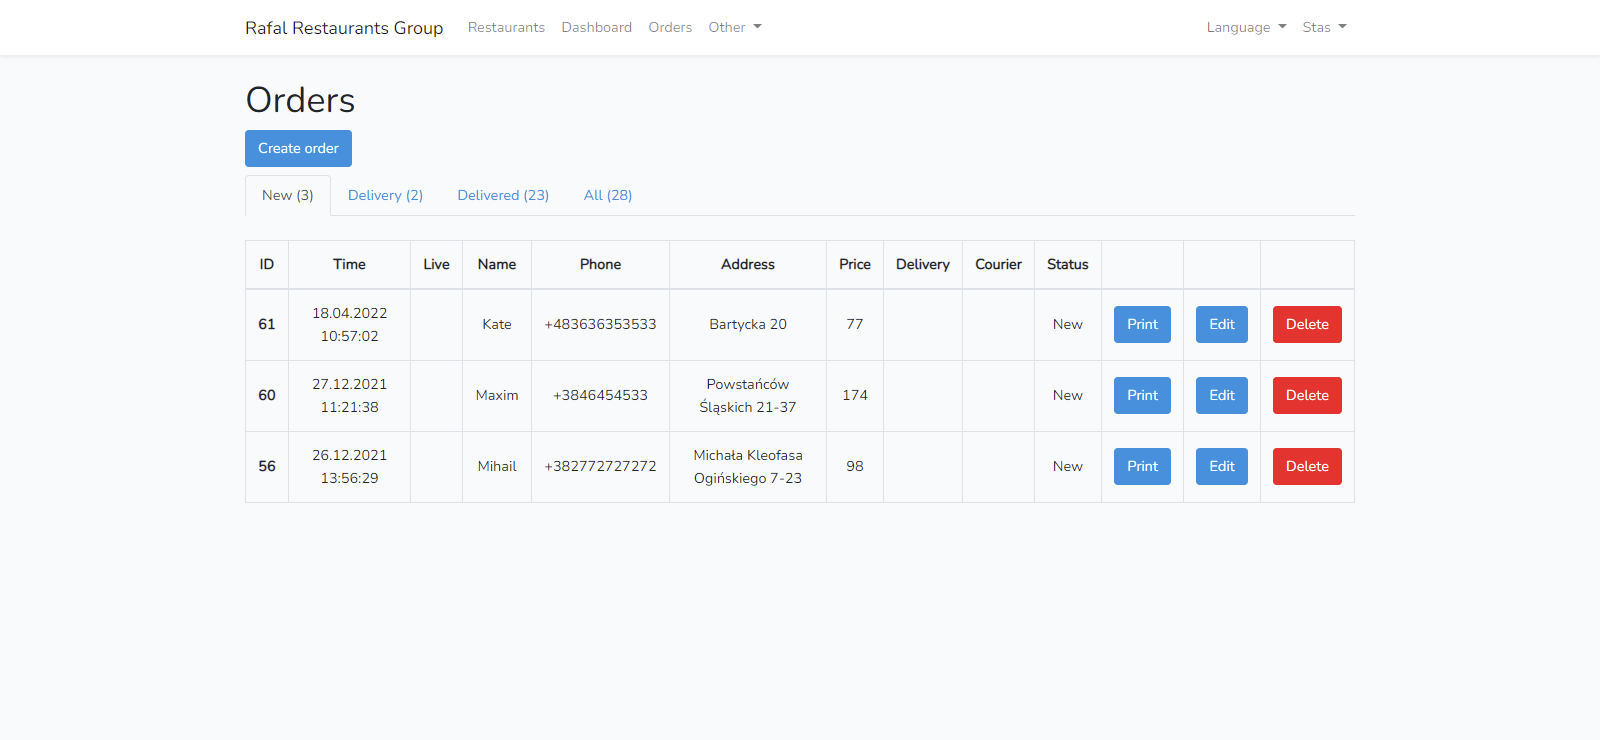Click the New status of order 61
The width and height of the screenshot is (1600, 740).
point(1068,324)
